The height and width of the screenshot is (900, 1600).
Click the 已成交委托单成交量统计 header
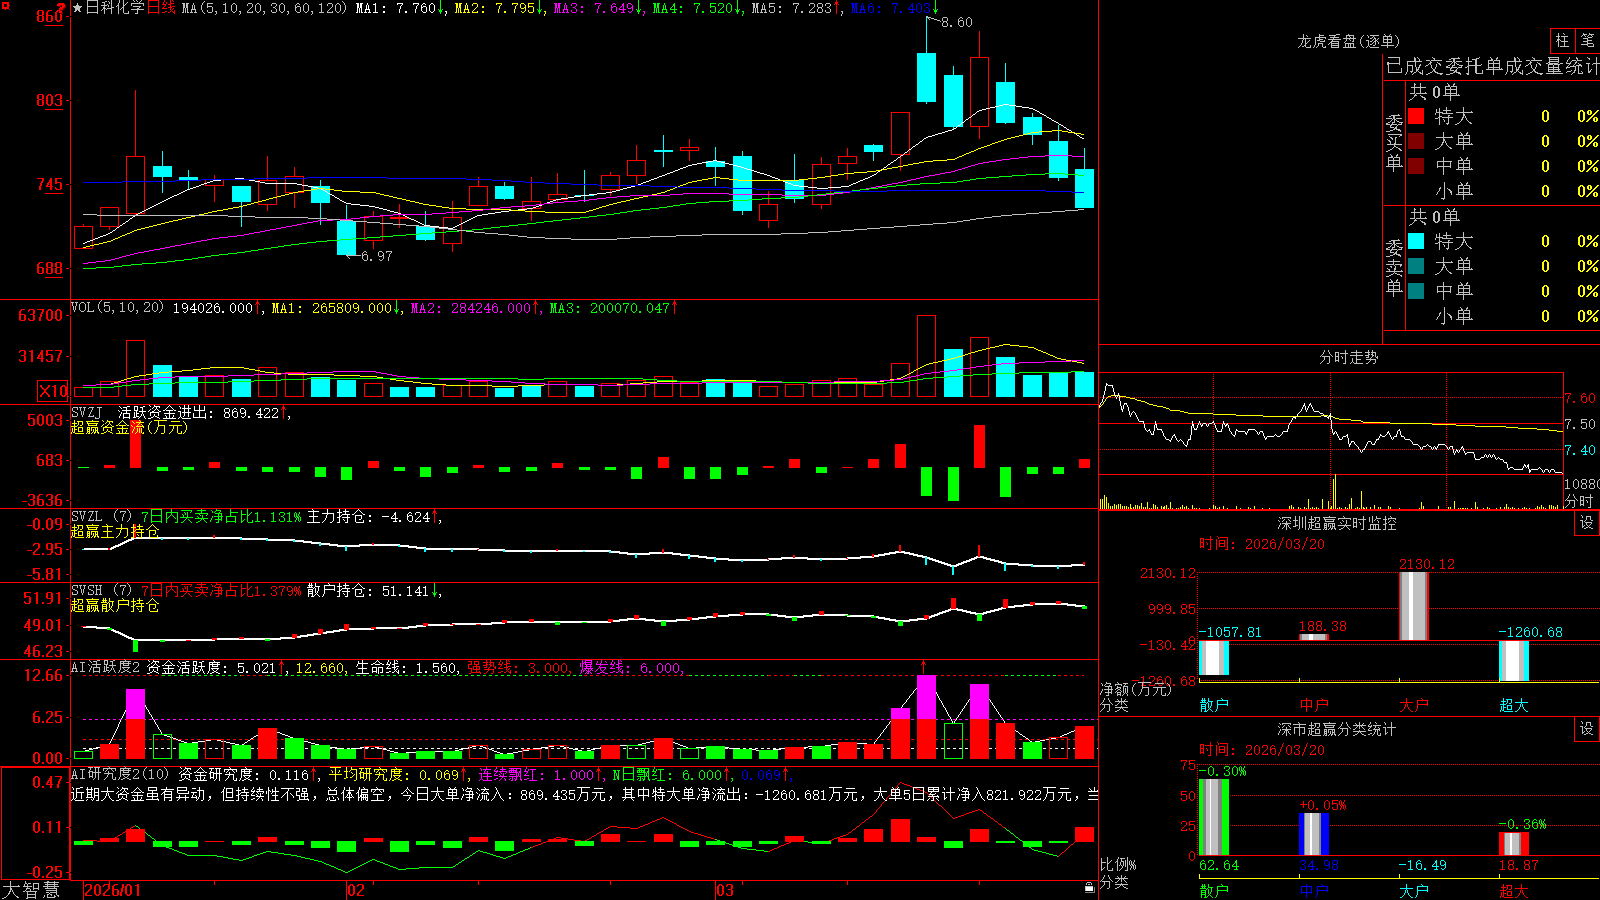tap(1492, 66)
